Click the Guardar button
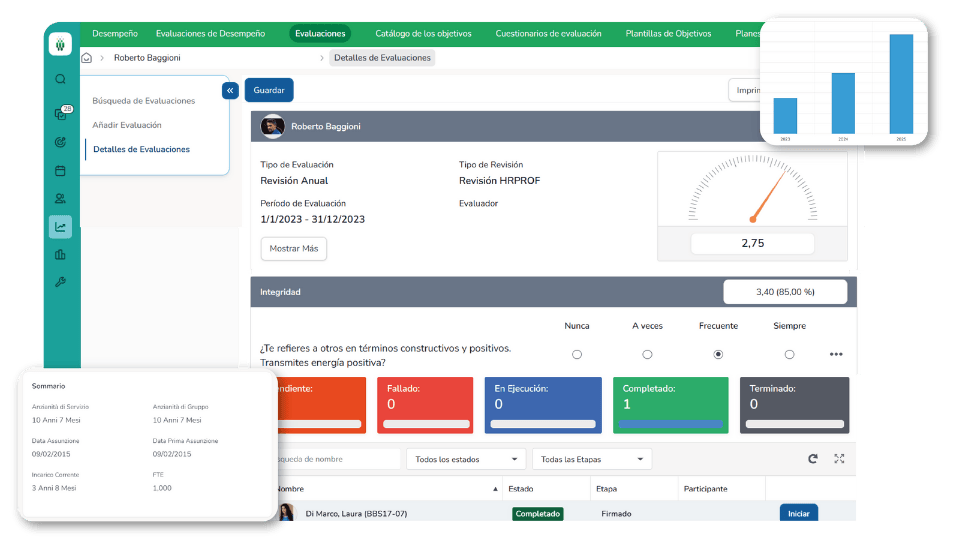Screen dimensions: 962x540 269,90
